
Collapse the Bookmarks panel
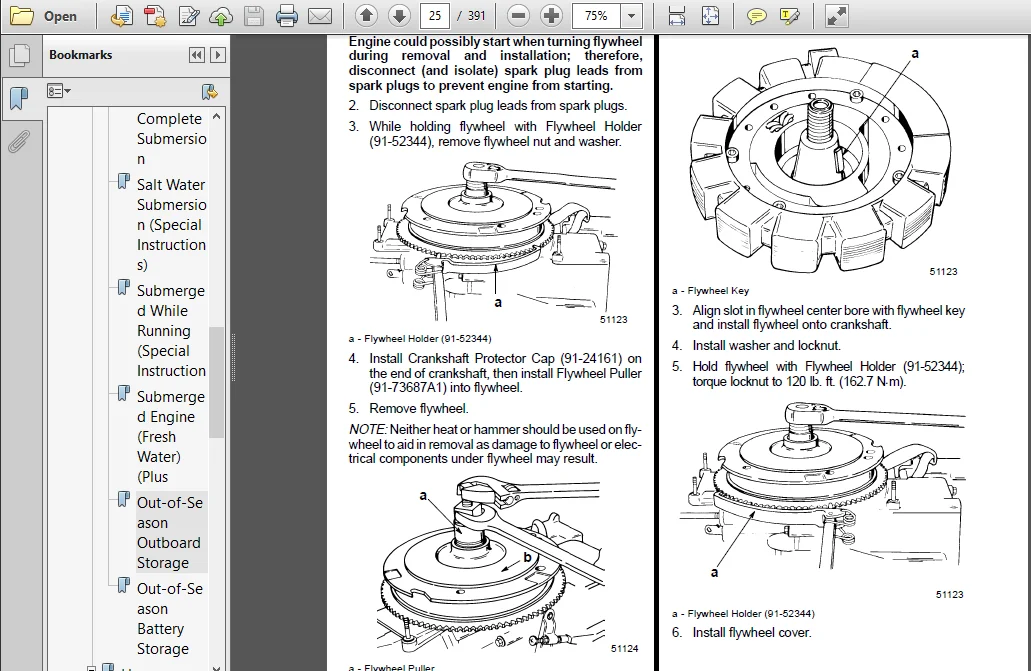197,55
